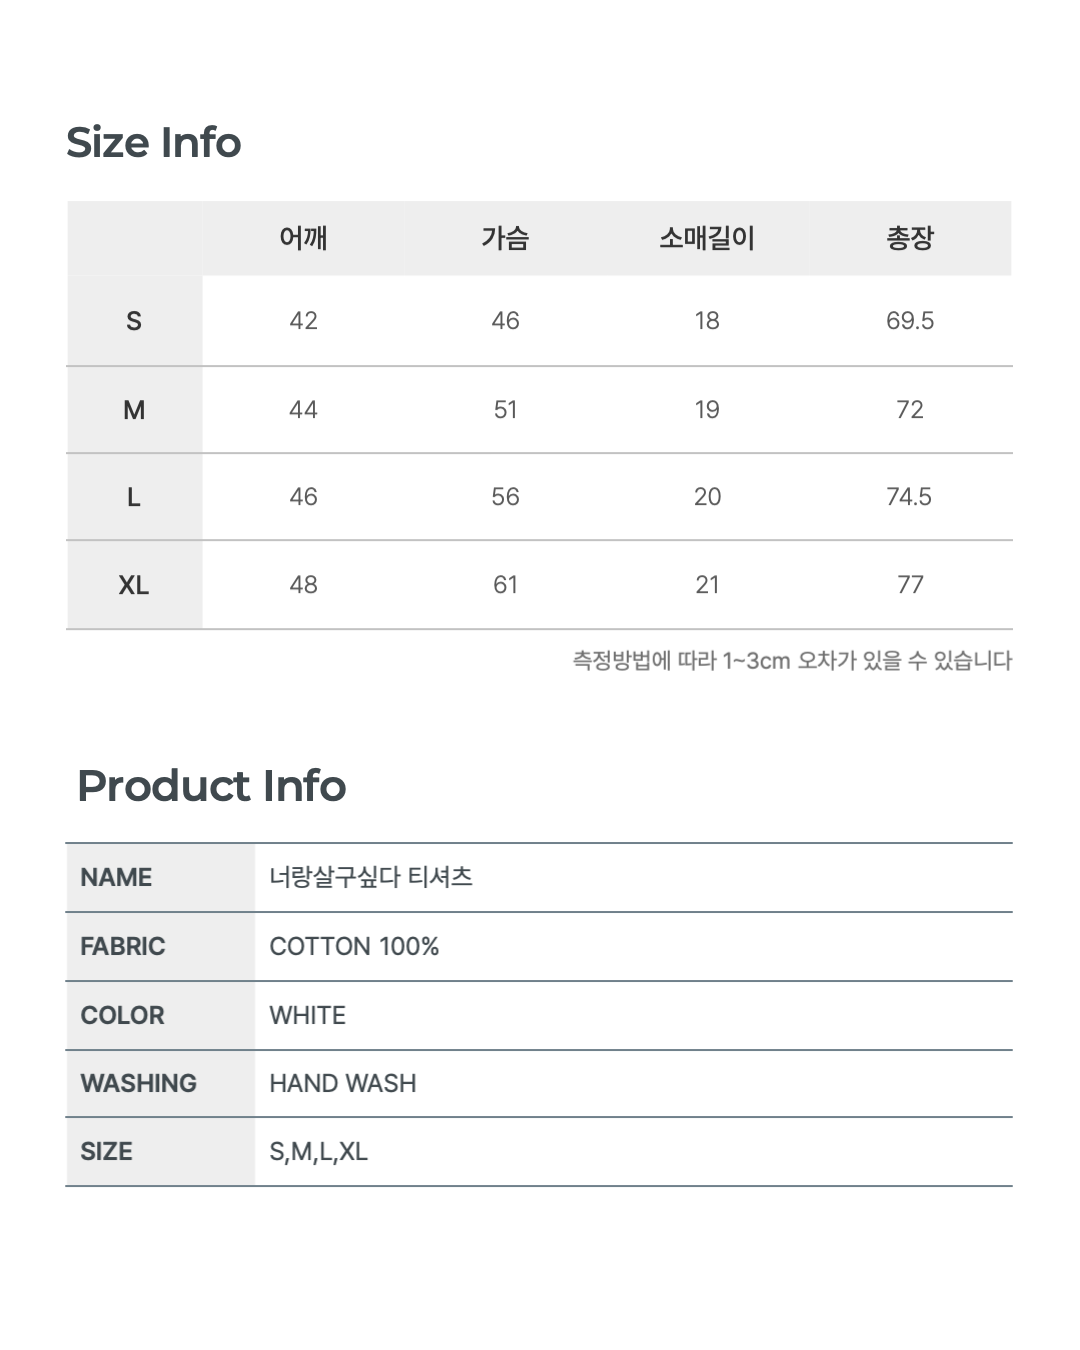Click the chest value 51 for M
This screenshot has width=1080, height=1350.
click(x=505, y=410)
